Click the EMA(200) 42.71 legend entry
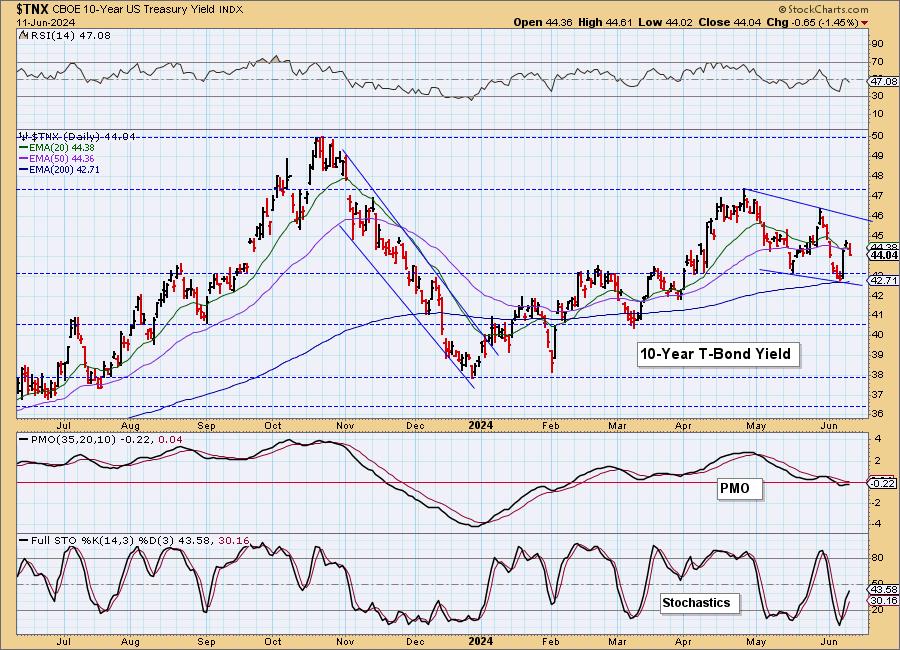The height and width of the screenshot is (650, 900). 59,169
